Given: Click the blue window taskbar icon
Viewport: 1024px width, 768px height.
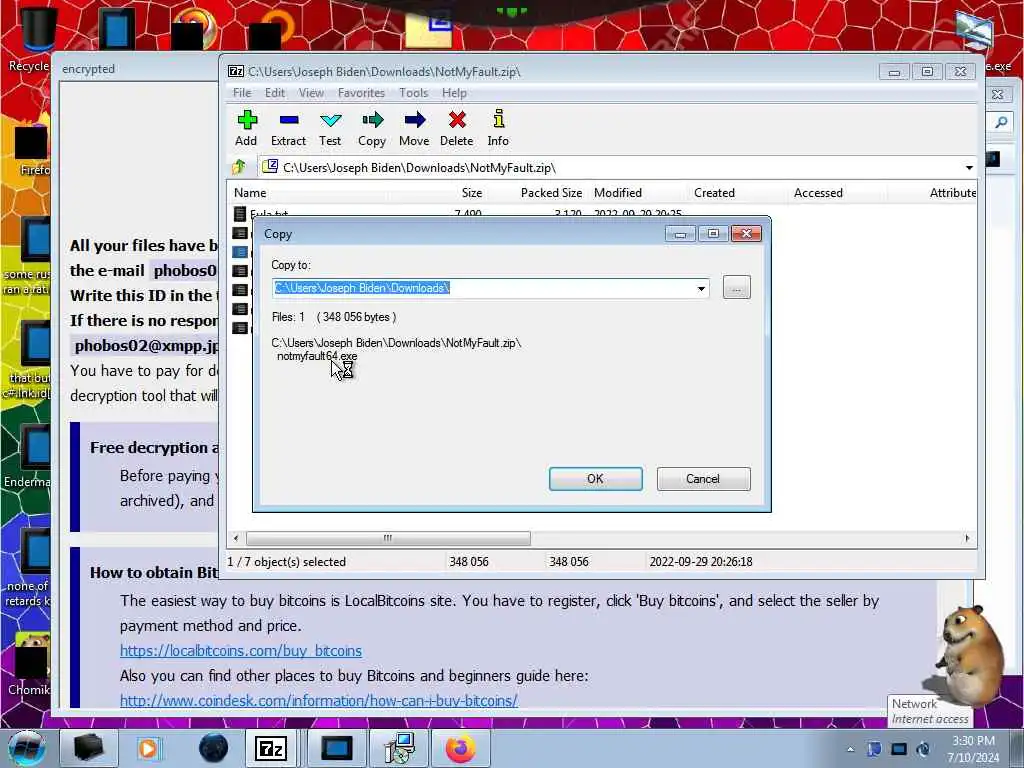Looking at the screenshot, I should (x=337, y=748).
